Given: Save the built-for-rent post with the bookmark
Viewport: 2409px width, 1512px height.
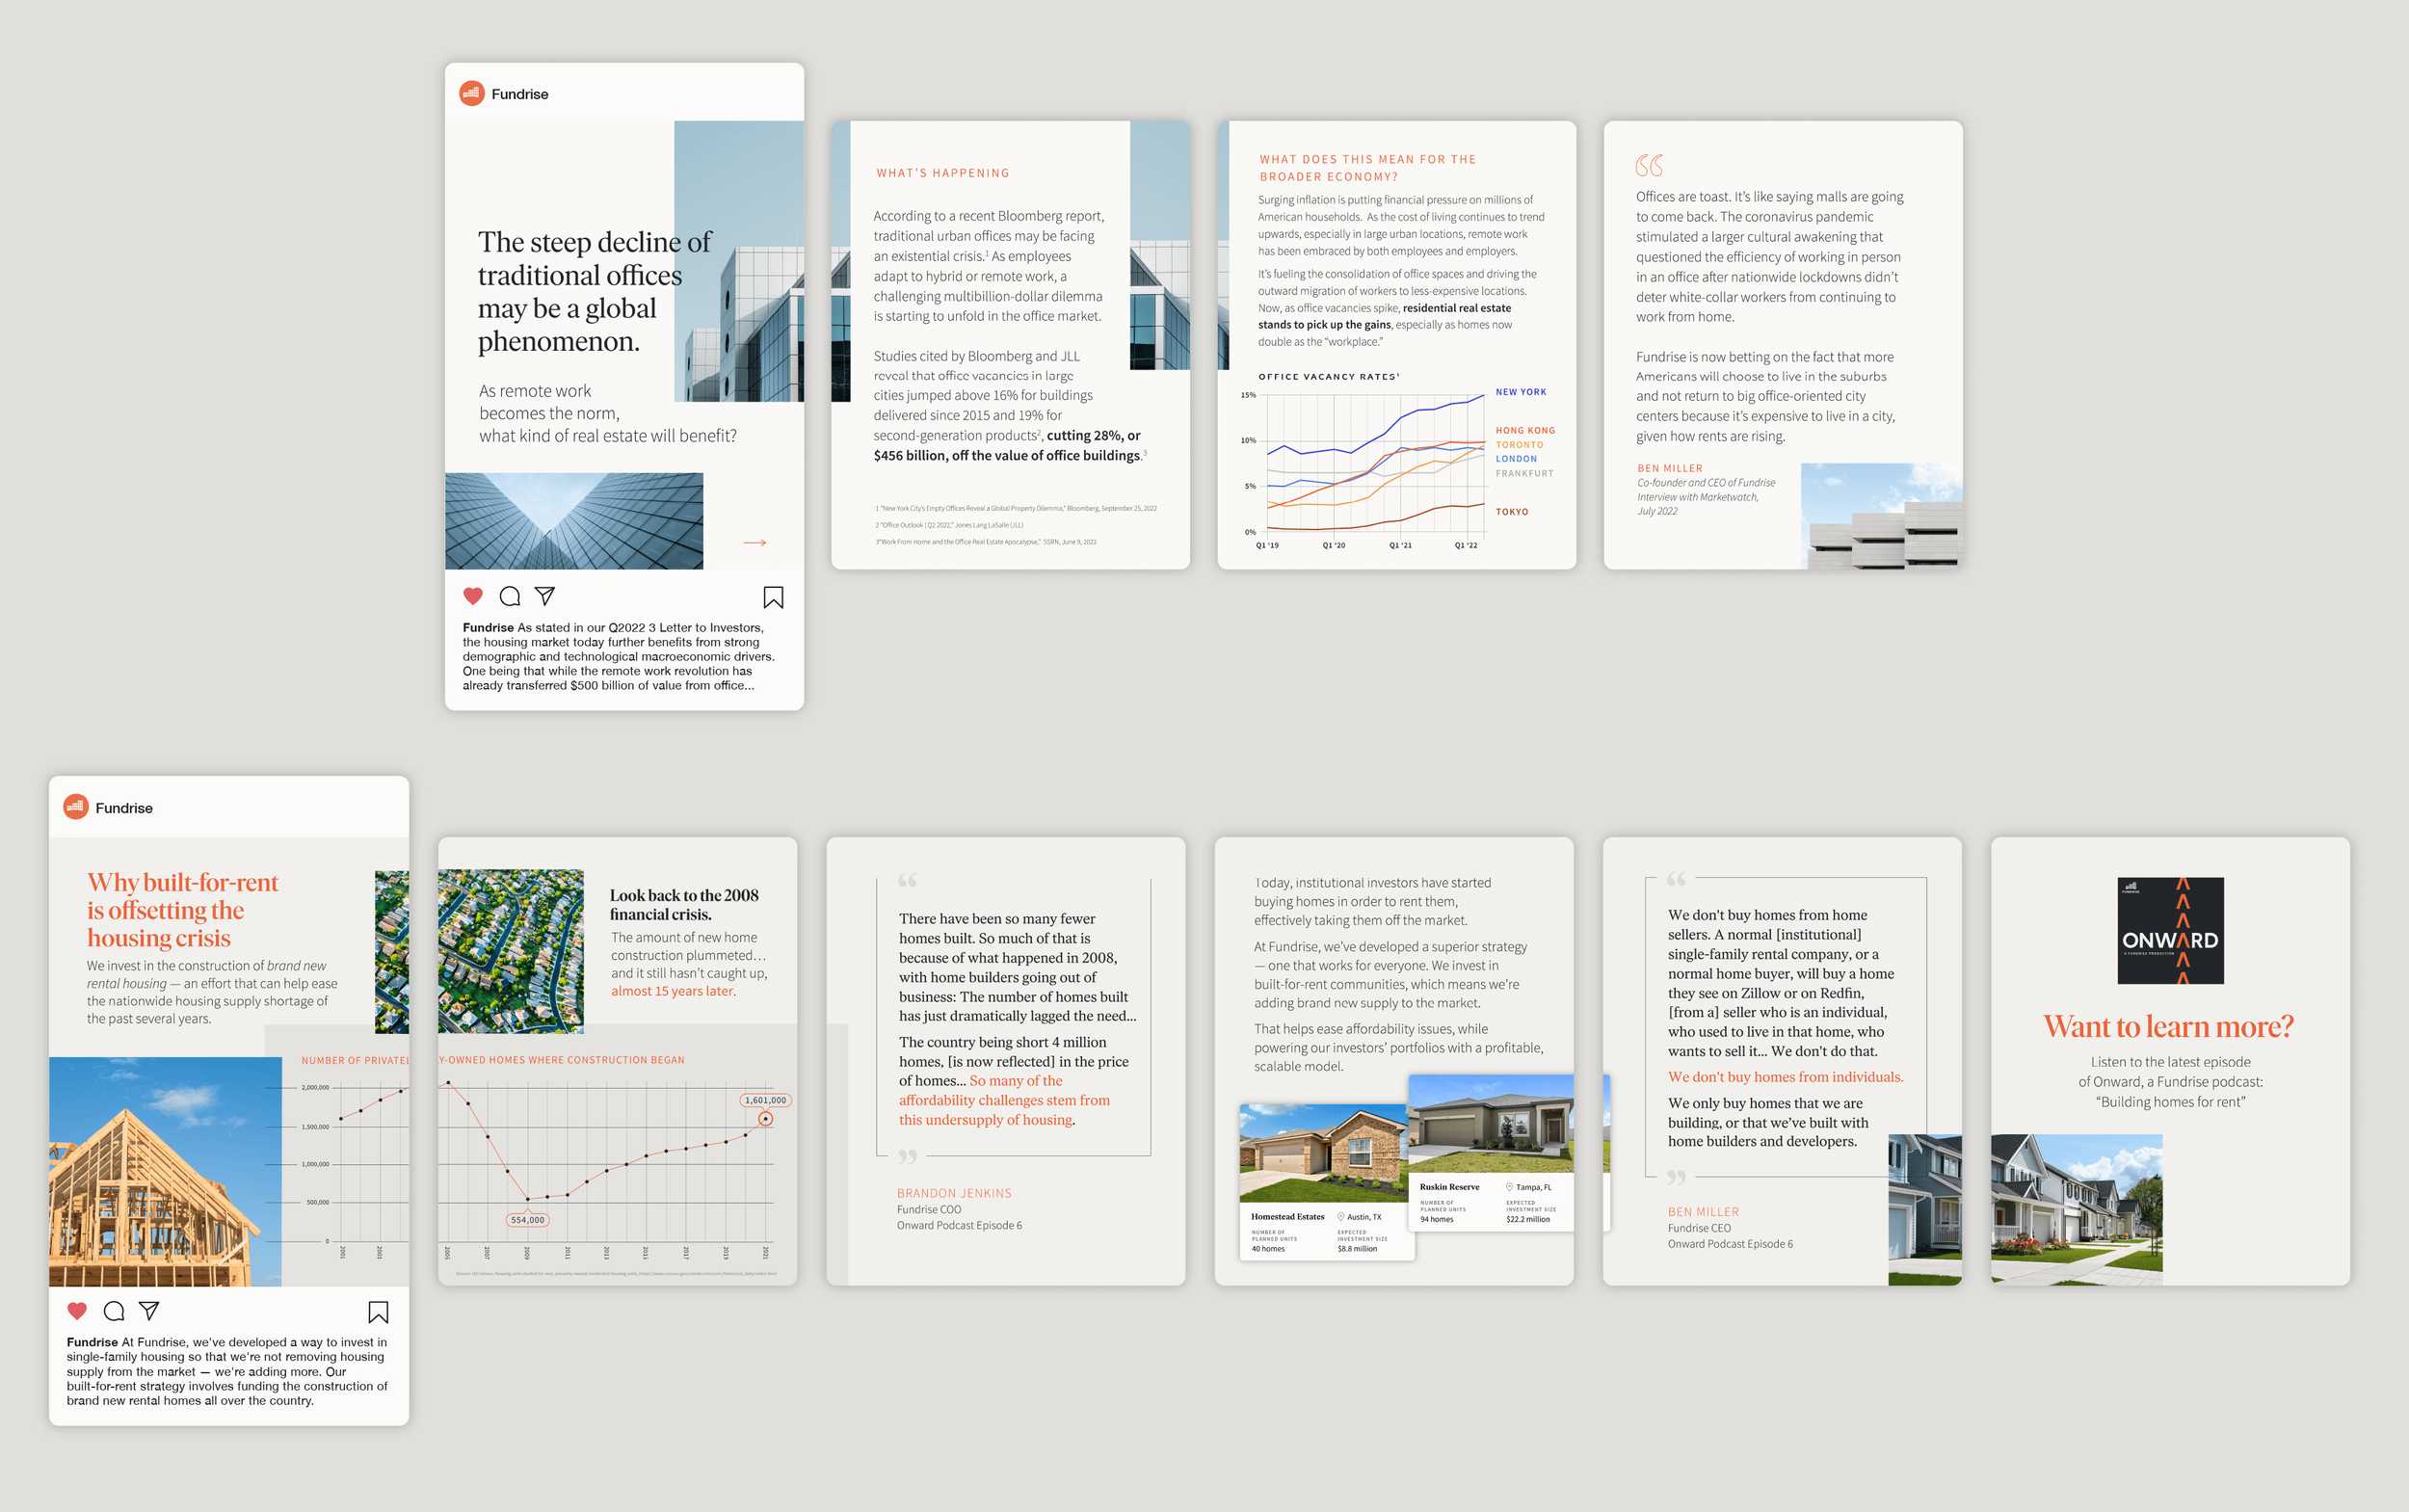Looking at the screenshot, I should (378, 1311).
